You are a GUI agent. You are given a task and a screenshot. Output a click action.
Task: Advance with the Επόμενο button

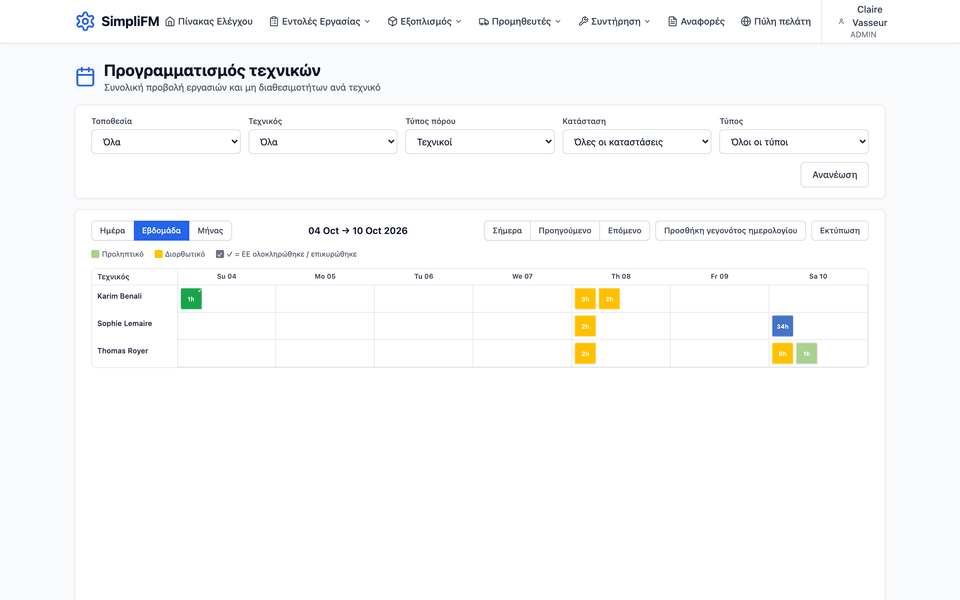tap(624, 231)
